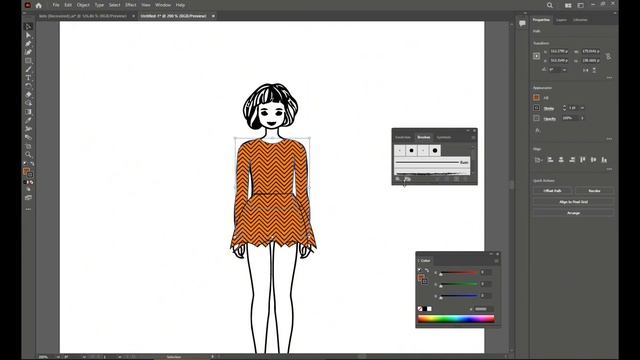Toggle Fill and Stroke box in Color panel
Image resolution: width=640 pixels, height=360 pixels.
(x=422, y=279)
